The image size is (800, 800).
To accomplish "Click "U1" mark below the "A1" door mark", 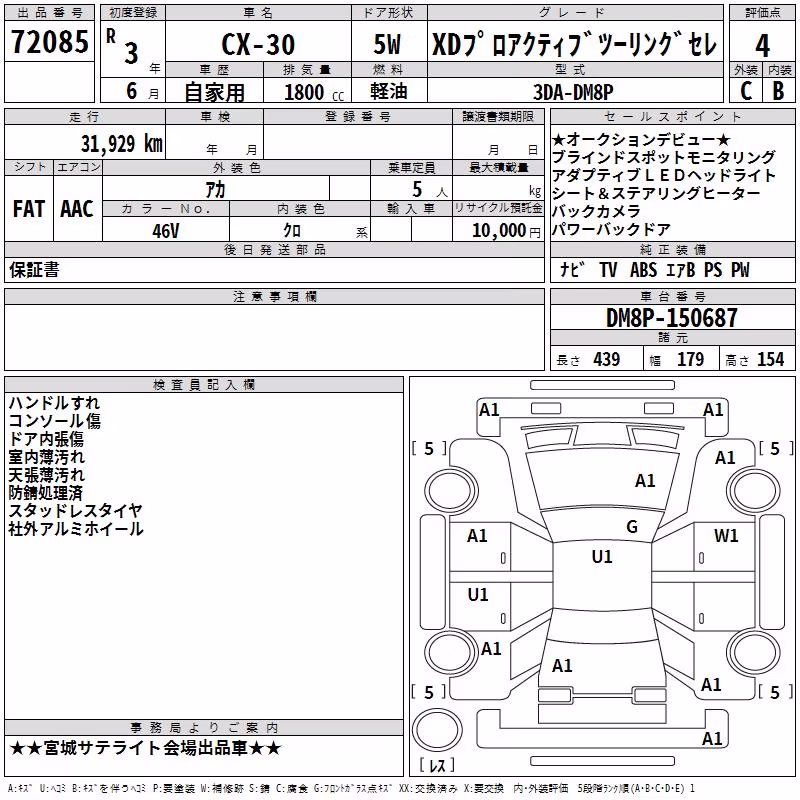I will pyautogui.click(x=478, y=594).
